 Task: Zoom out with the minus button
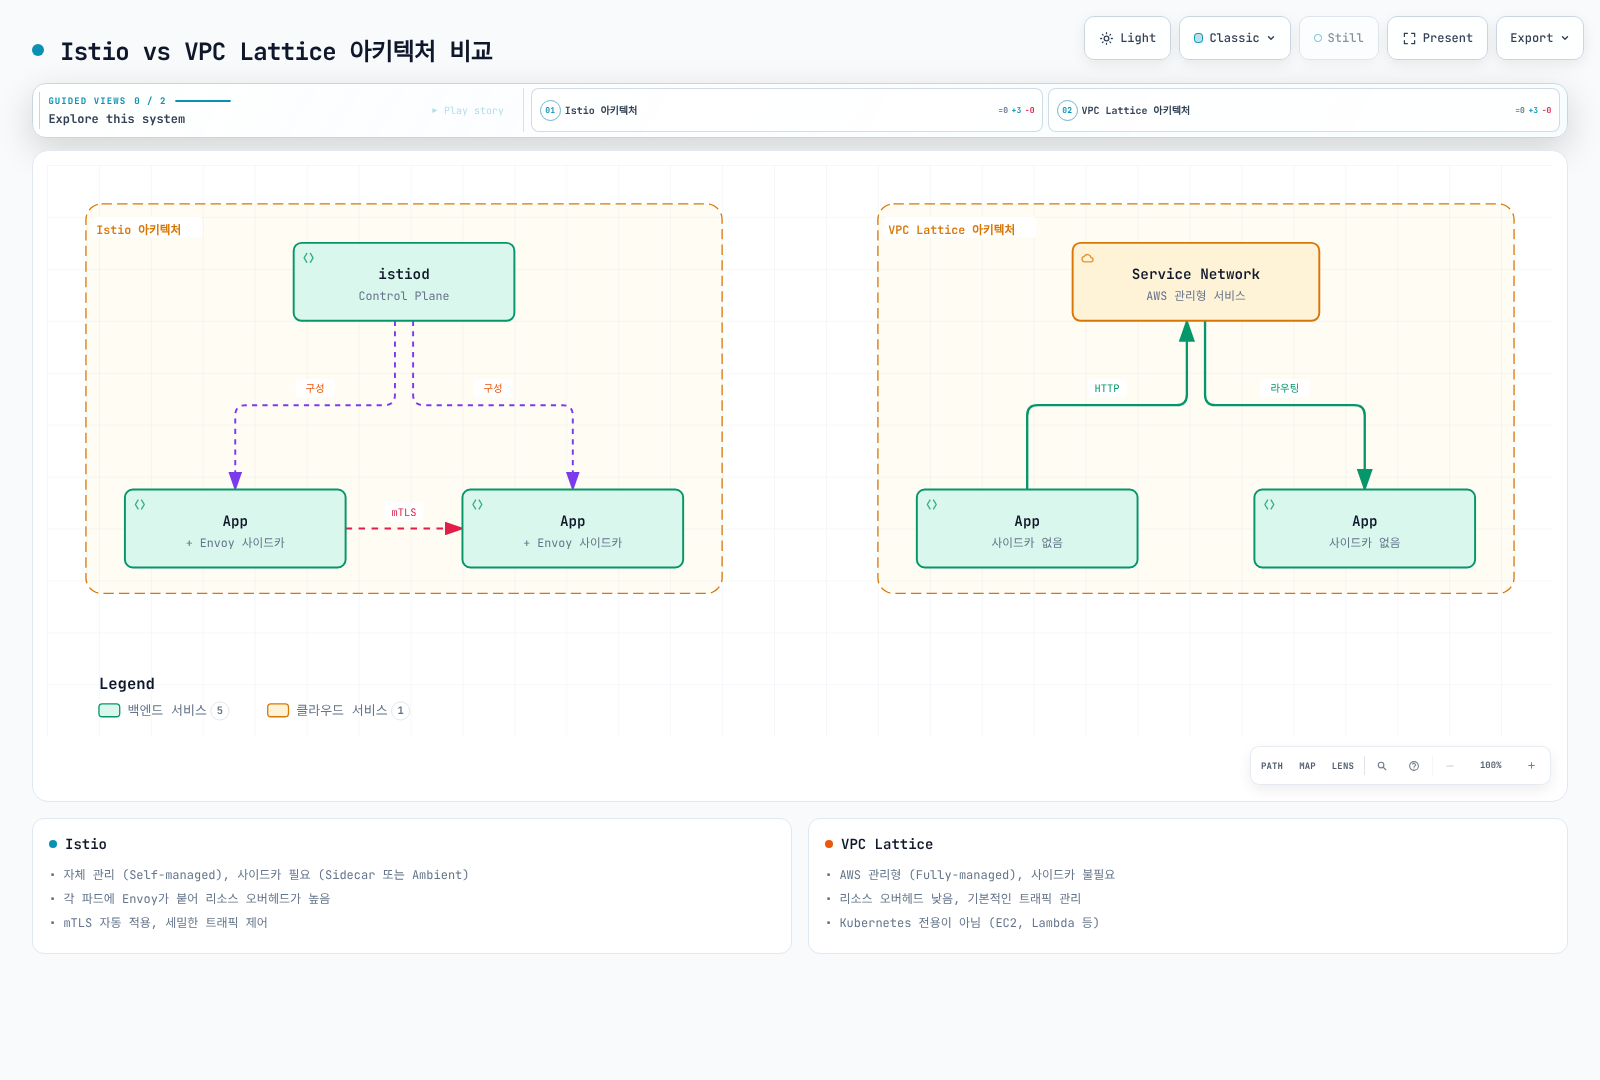[1450, 766]
